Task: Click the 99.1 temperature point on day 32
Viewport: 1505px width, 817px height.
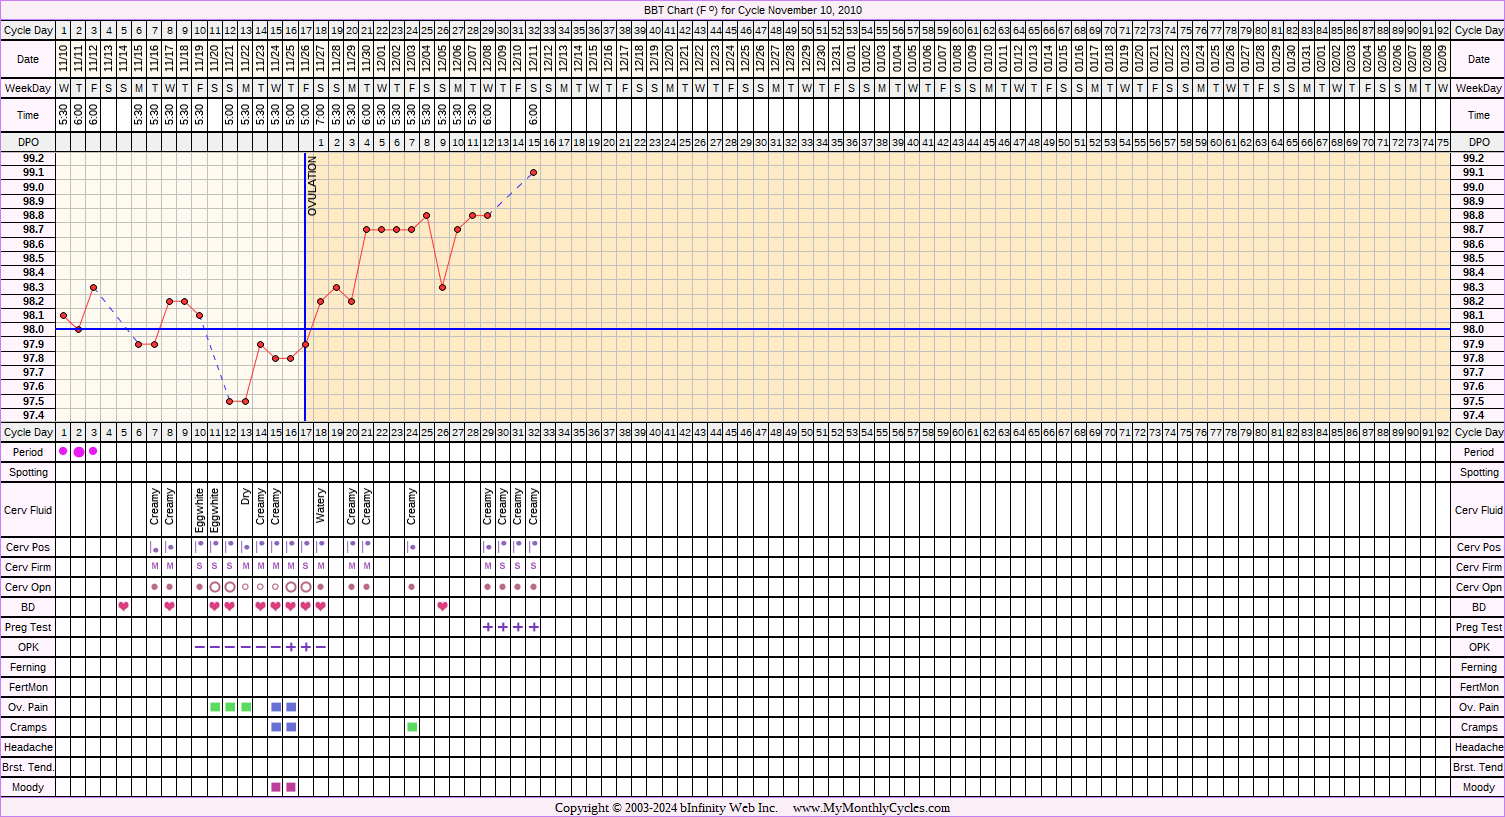Action: [x=533, y=173]
